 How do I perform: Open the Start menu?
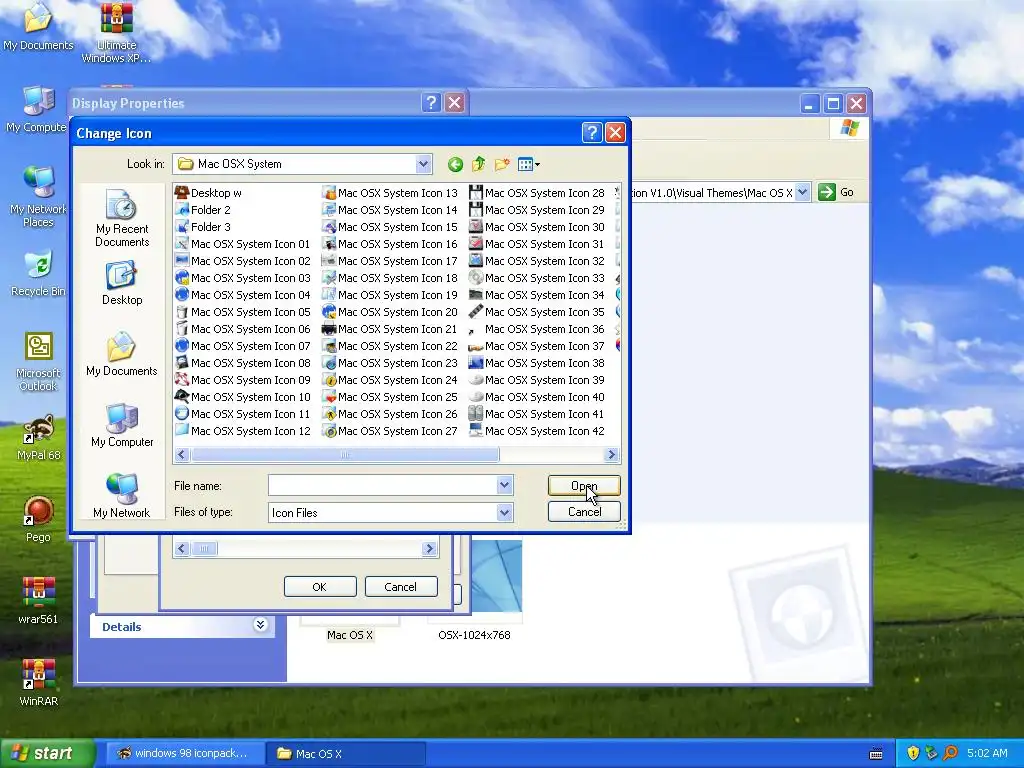tap(47, 753)
